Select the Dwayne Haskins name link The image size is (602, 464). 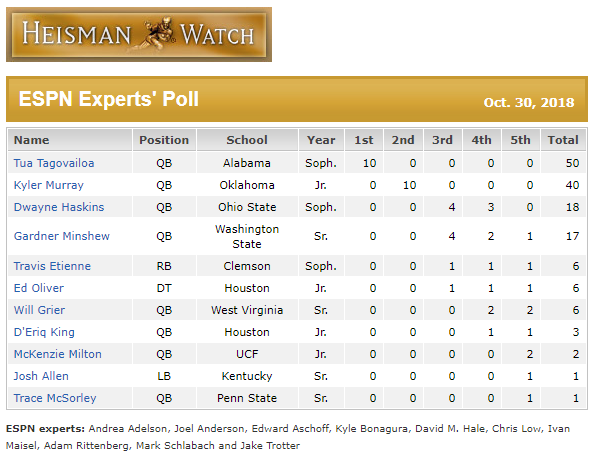click(x=59, y=207)
